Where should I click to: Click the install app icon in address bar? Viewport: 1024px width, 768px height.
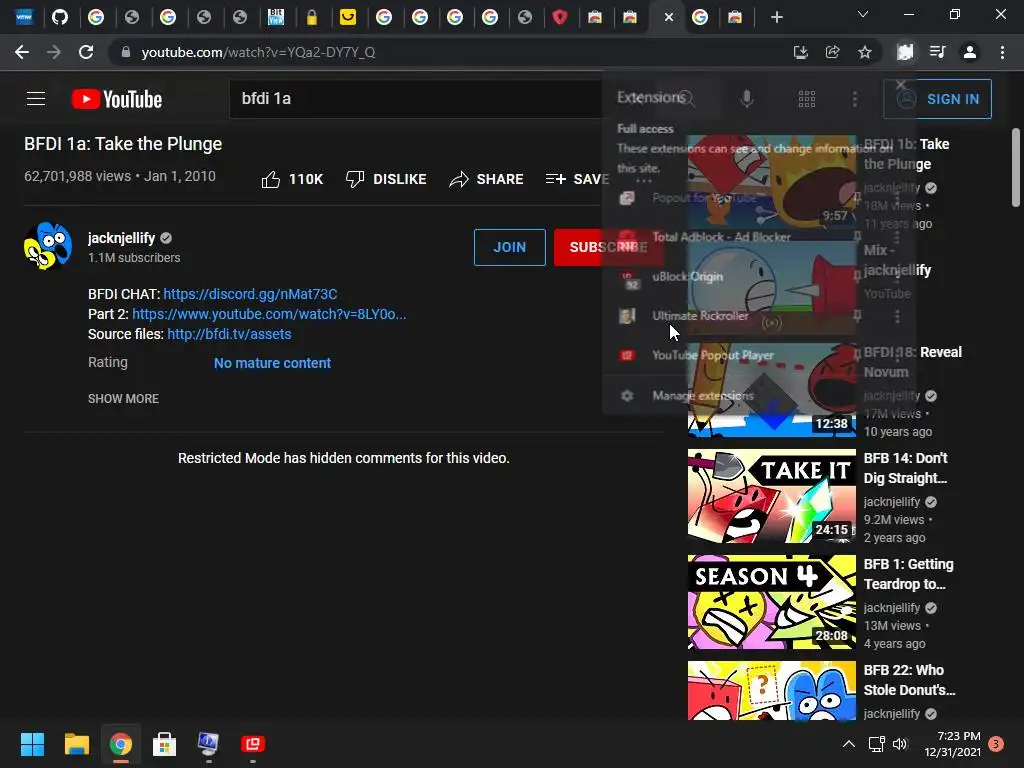pyautogui.click(x=801, y=52)
